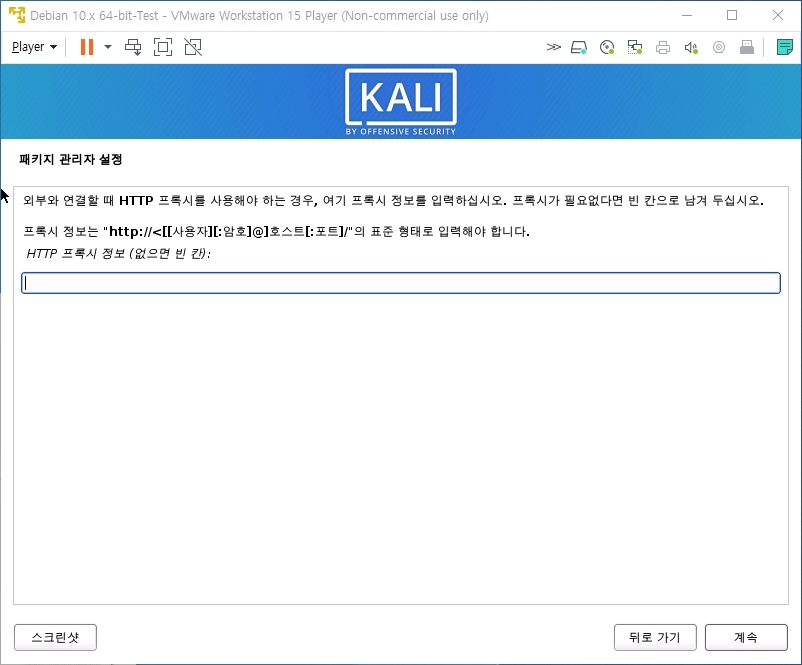Expand the power options dropdown arrow
802x665 pixels.
coord(108,47)
